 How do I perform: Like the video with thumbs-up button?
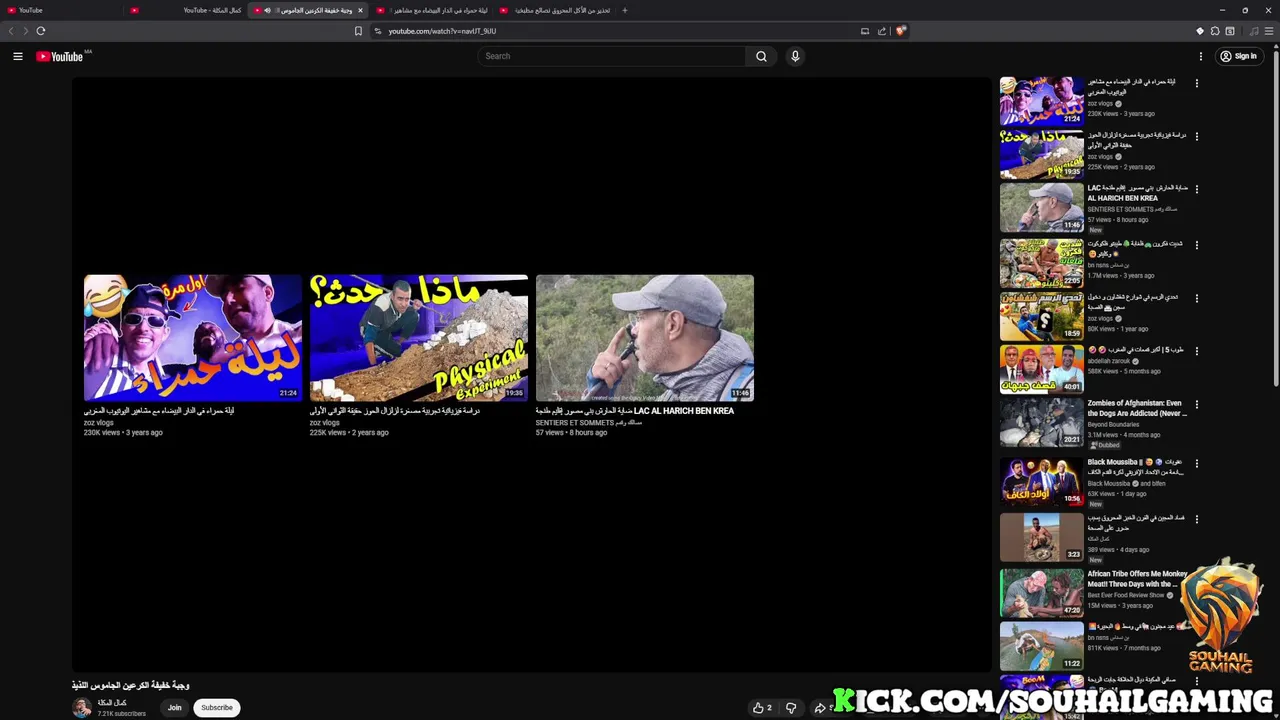click(763, 708)
